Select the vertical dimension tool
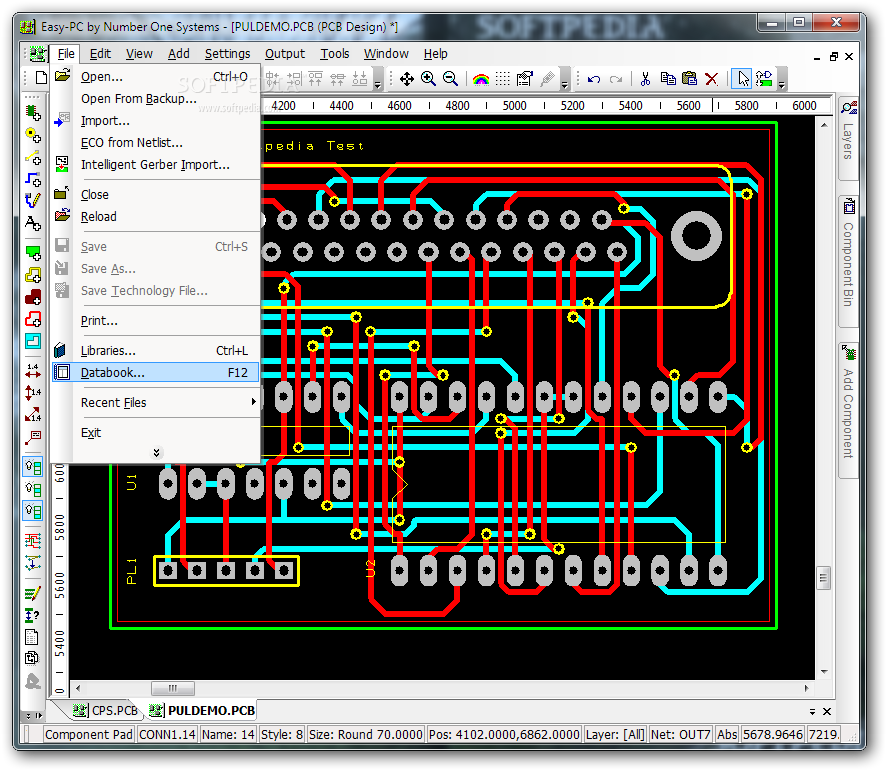 [x=33, y=393]
